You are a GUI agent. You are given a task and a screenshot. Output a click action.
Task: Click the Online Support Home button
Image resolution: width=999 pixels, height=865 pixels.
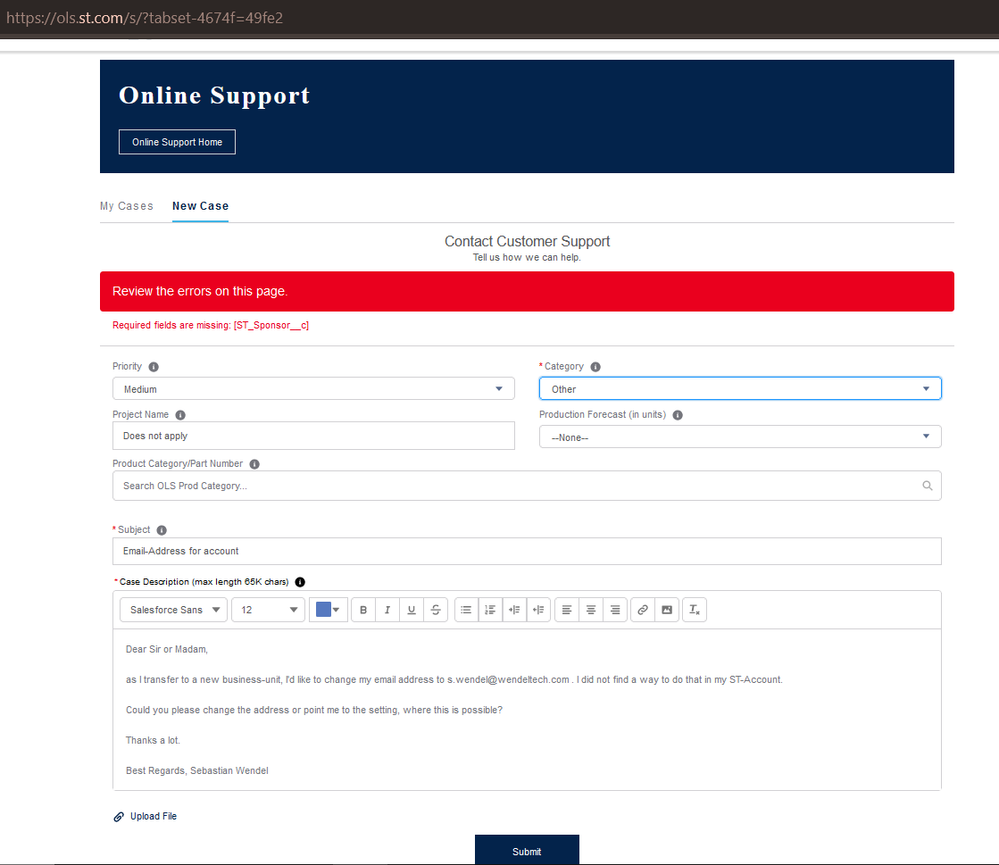pyautogui.click(x=177, y=142)
